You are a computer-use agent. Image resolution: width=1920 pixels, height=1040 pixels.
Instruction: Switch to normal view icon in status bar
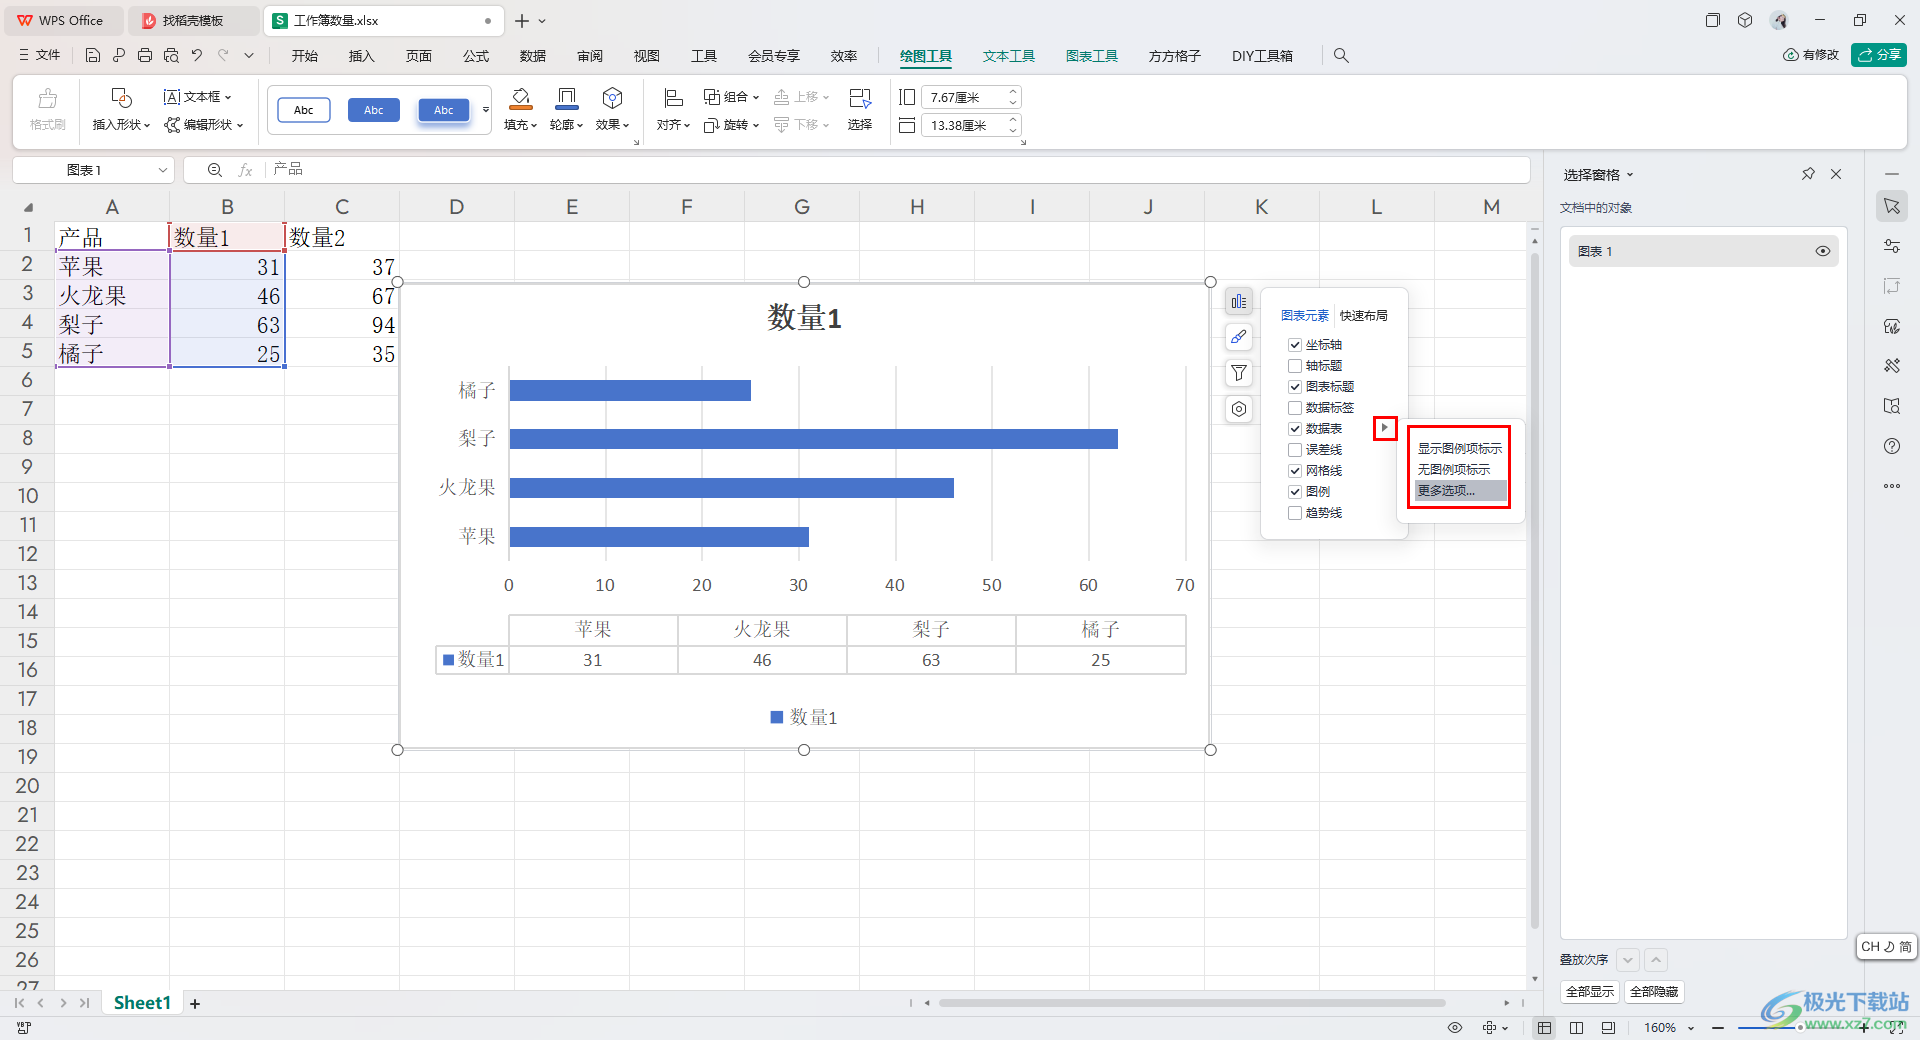click(x=1545, y=1028)
